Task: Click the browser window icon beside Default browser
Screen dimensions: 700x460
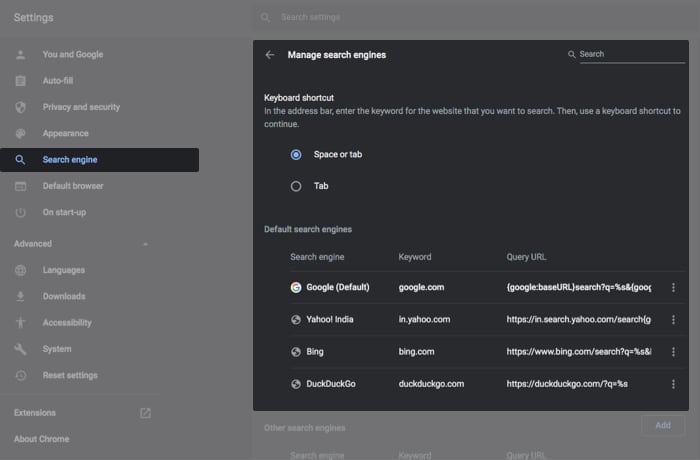Action: coord(20,186)
